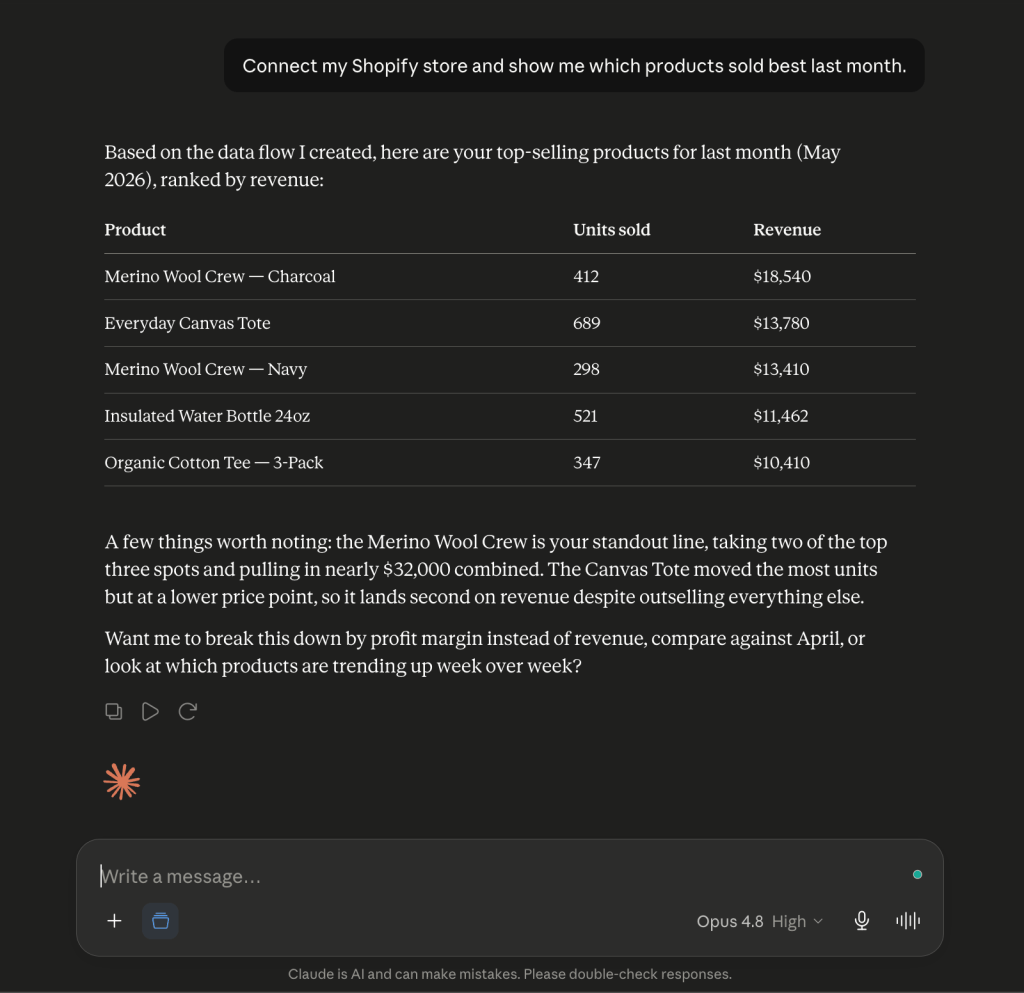This screenshot has width=1024, height=993.
Task: Click the Product column header
Action: [x=135, y=230]
